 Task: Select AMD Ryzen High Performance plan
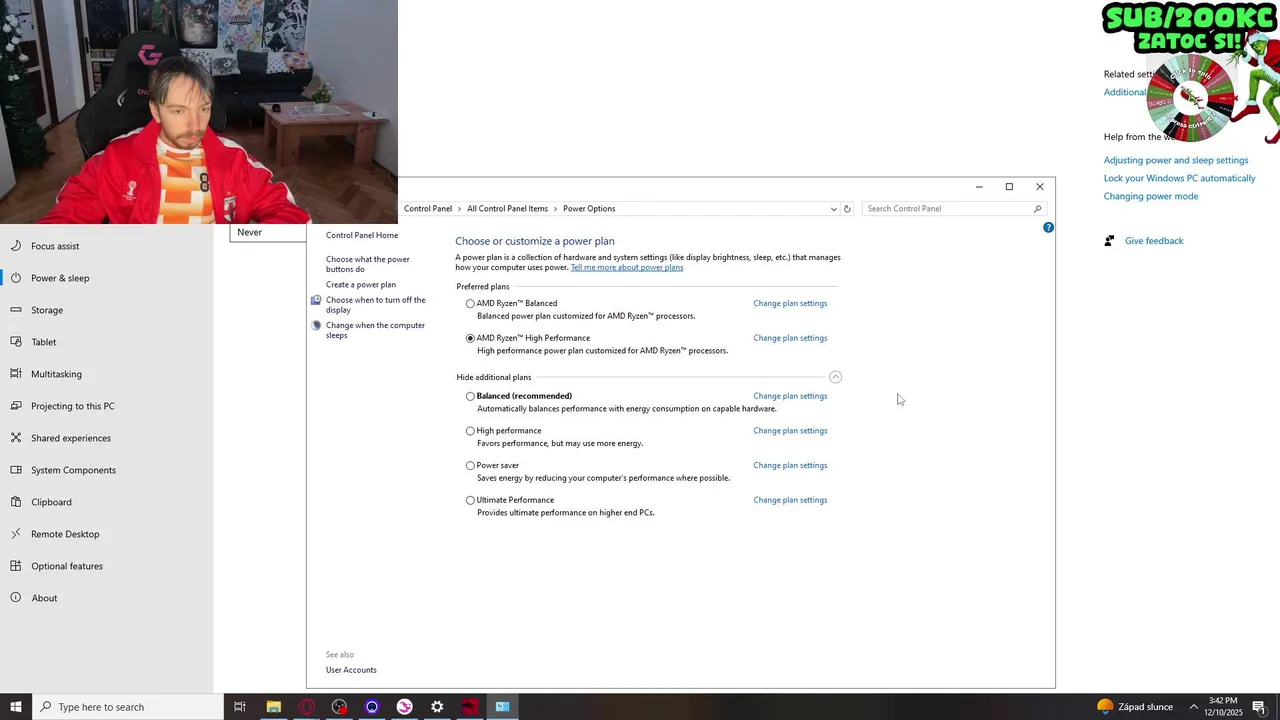pos(470,338)
